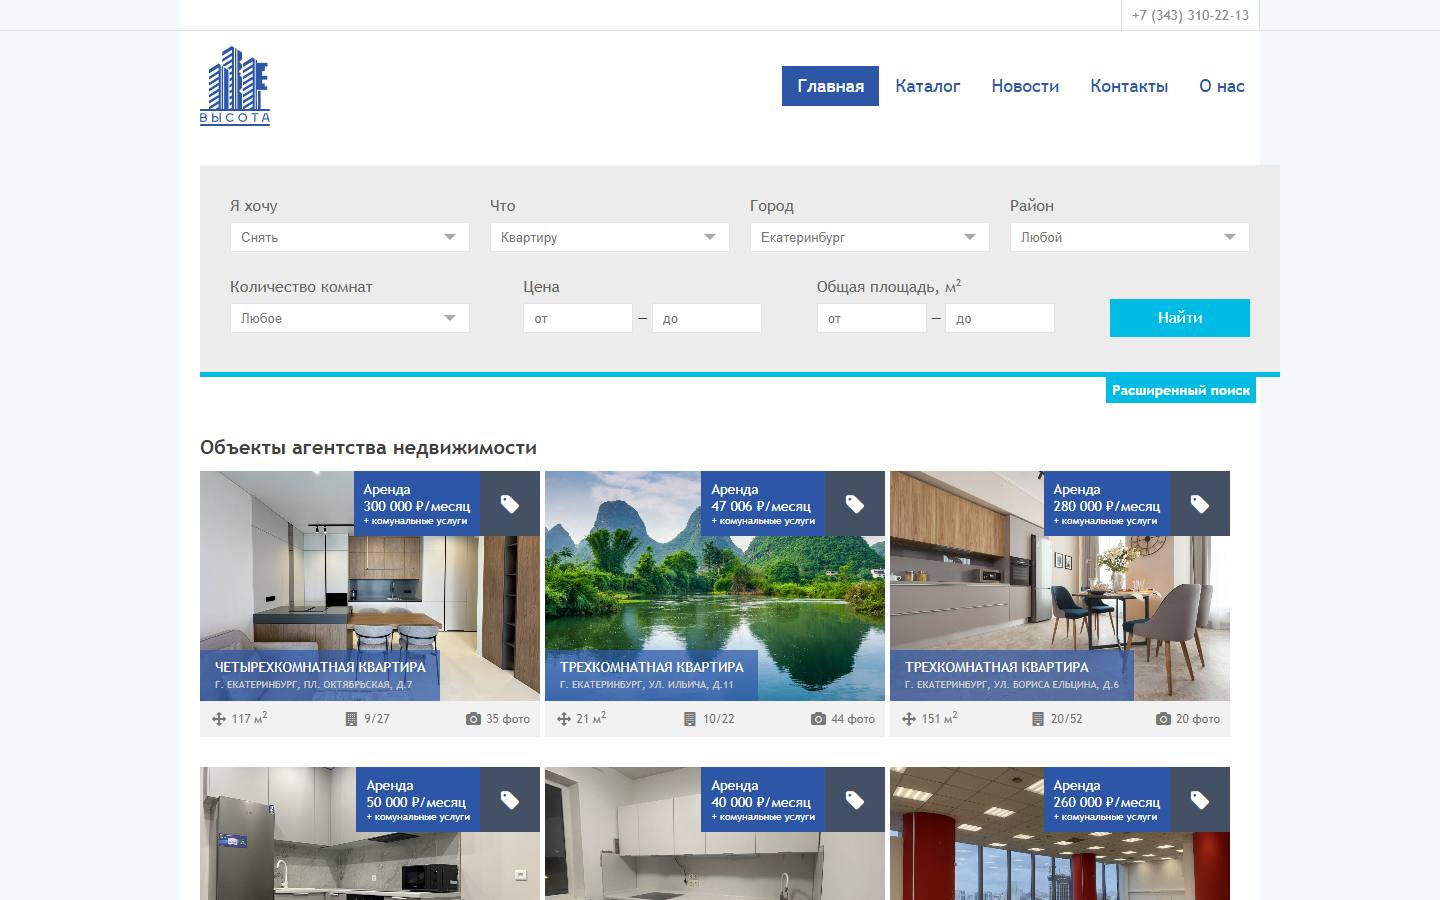Focus the Цена 'до' input field

pyautogui.click(x=707, y=318)
